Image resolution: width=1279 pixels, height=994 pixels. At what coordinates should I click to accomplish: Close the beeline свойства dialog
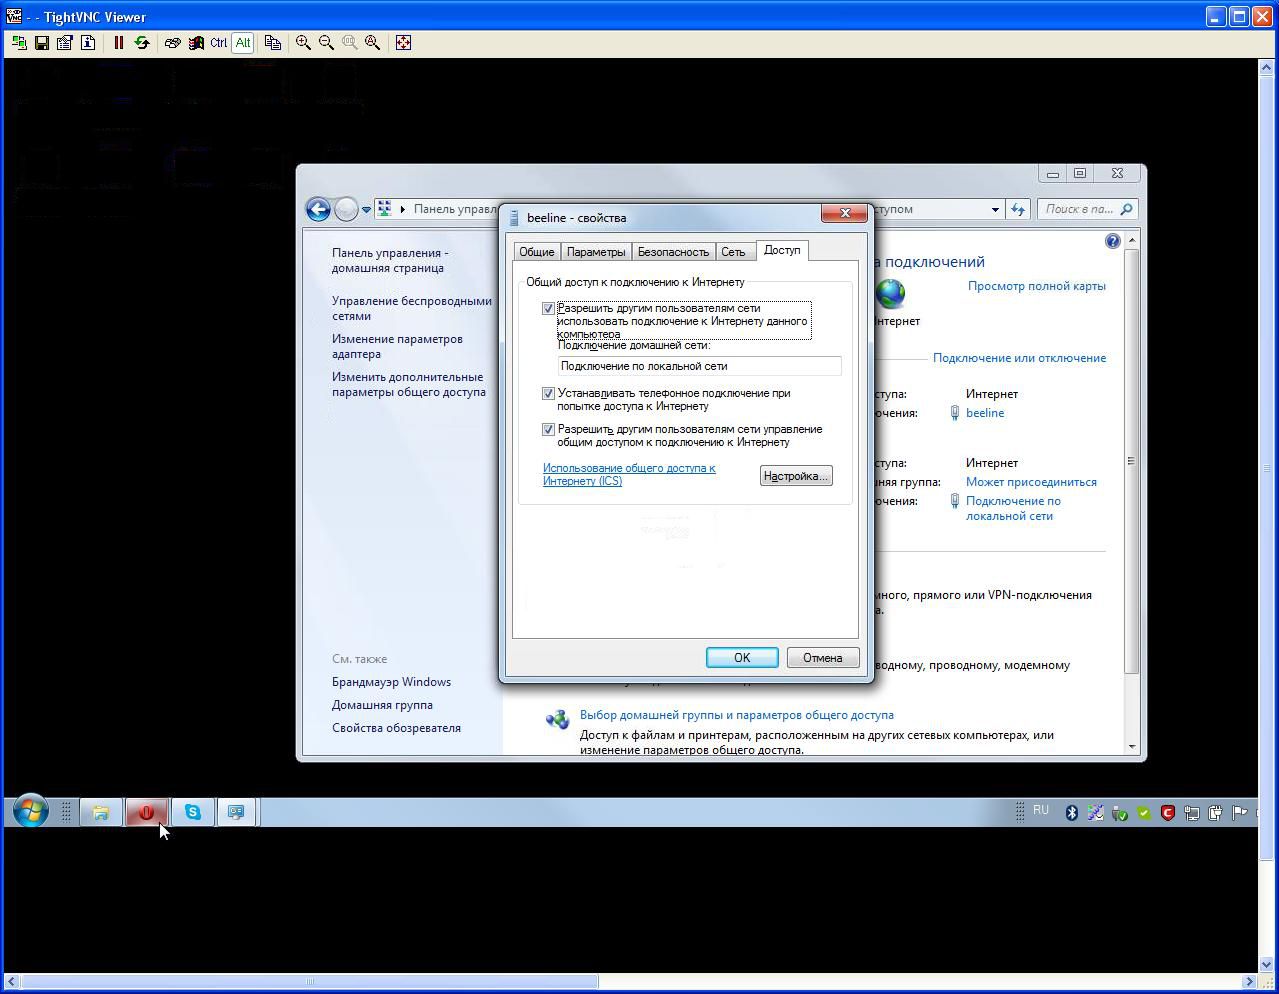845,213
